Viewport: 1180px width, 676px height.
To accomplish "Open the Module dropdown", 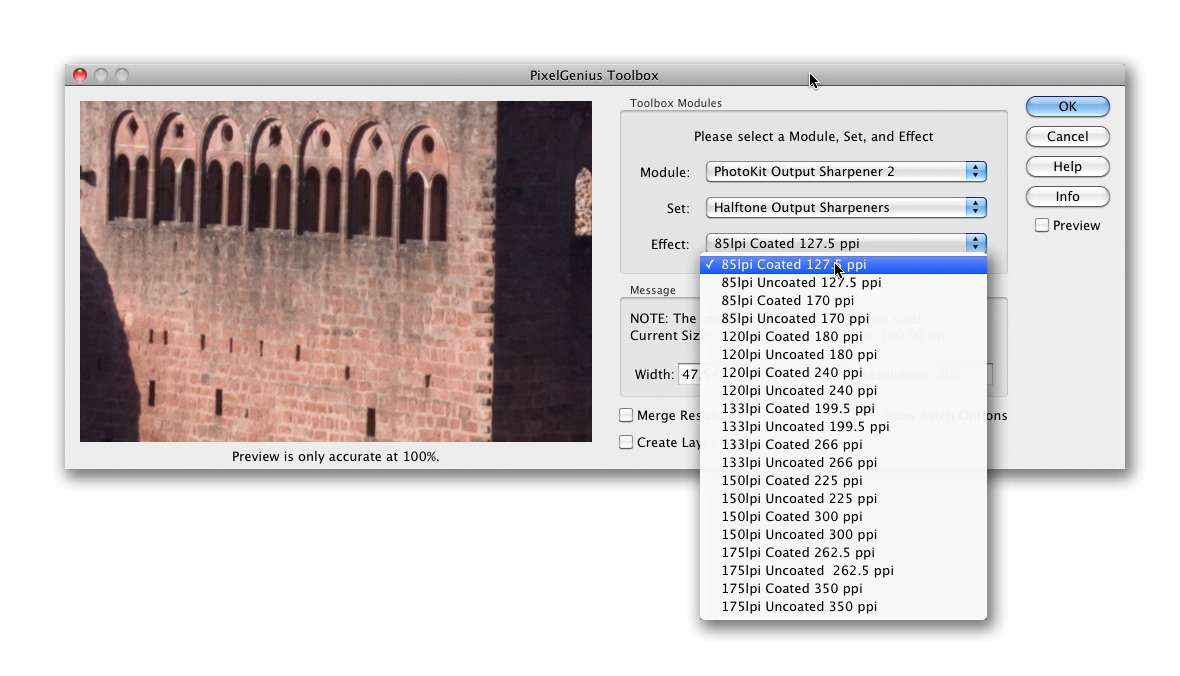I will [846, 172].
